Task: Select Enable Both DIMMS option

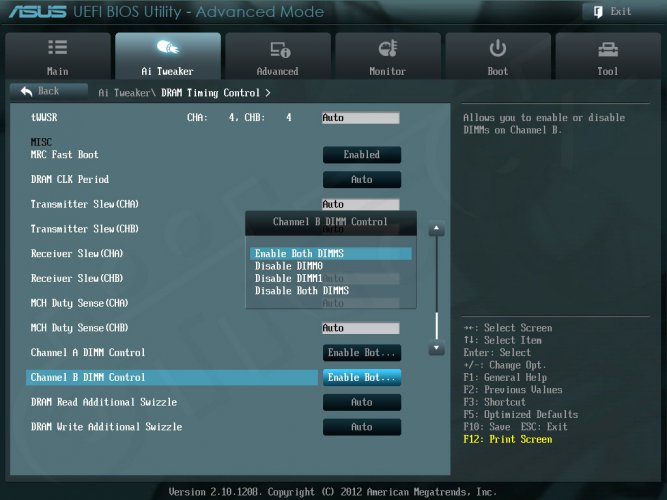Action: coord(331,254)
